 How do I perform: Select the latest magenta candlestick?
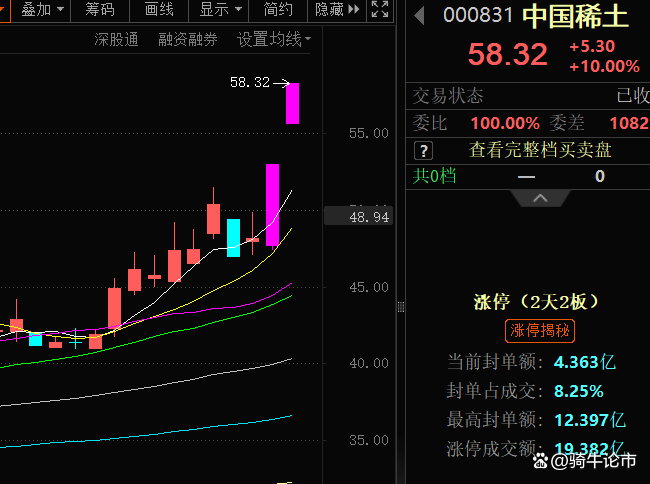(292, 103)
